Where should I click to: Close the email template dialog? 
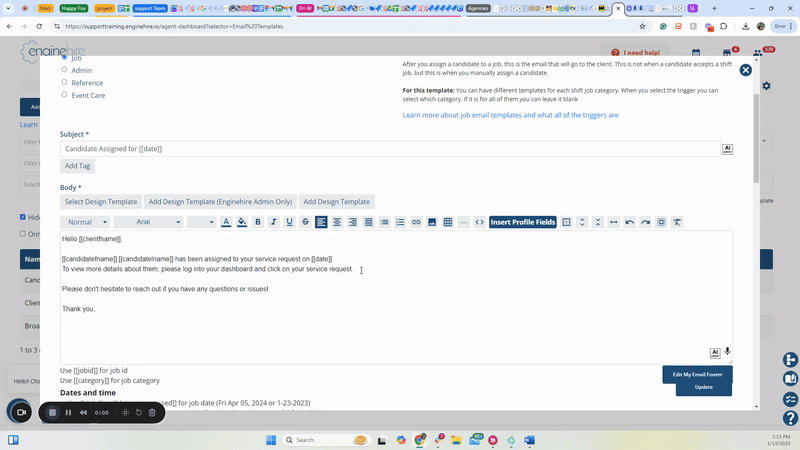745,70
